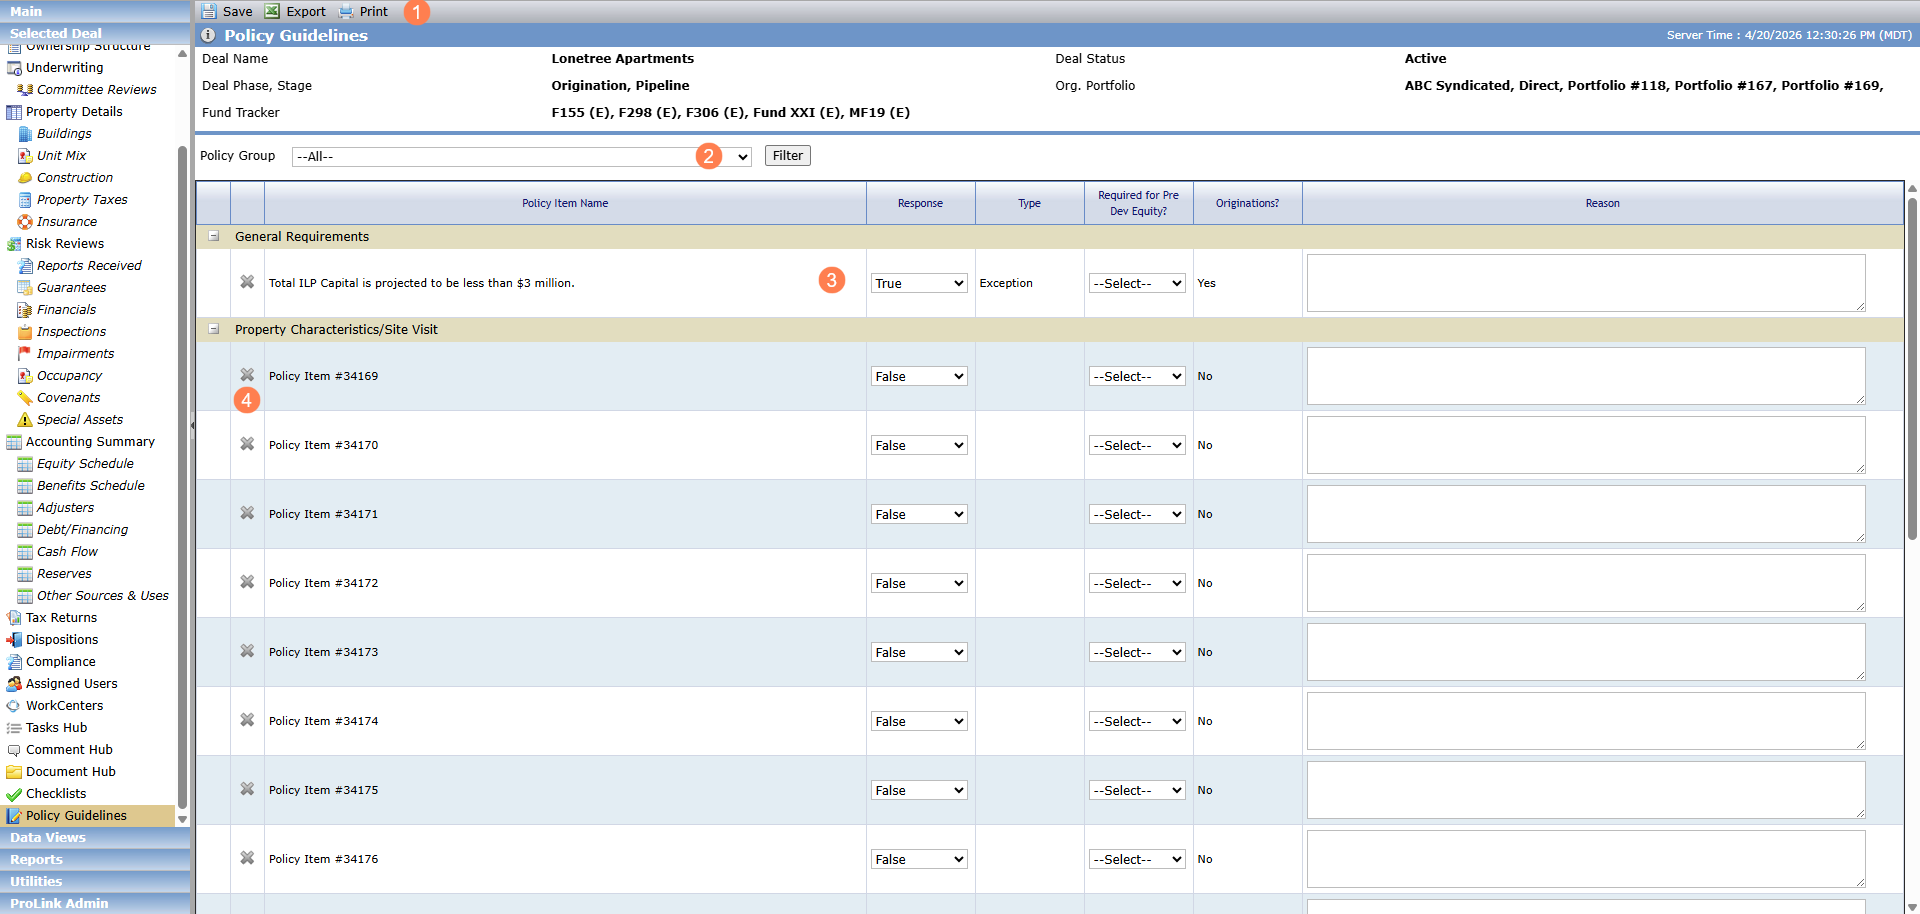Image resolution: width=1920 pixels, height=914 pixels.
Task: Click the Save disk icon
Action: click(x=209, y=11)
